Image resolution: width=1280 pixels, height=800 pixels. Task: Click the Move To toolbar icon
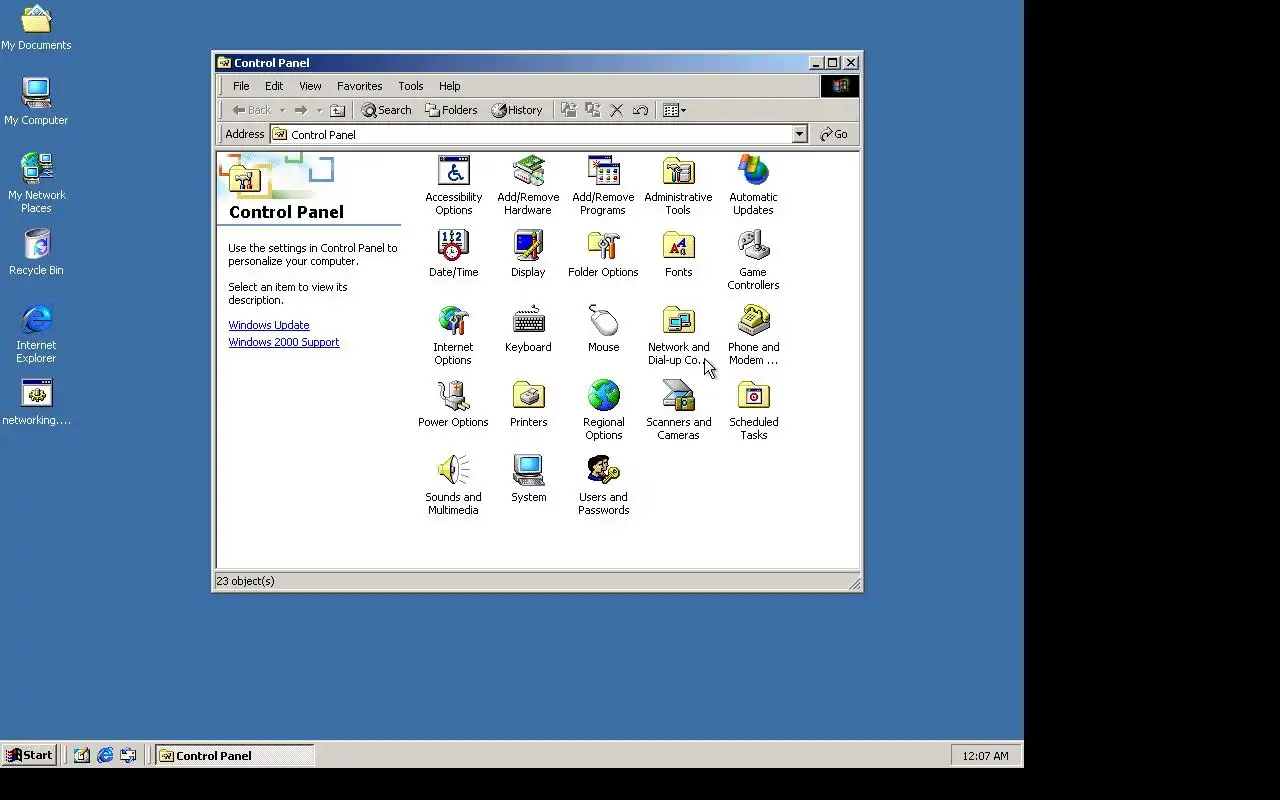[x=568, y=110]
